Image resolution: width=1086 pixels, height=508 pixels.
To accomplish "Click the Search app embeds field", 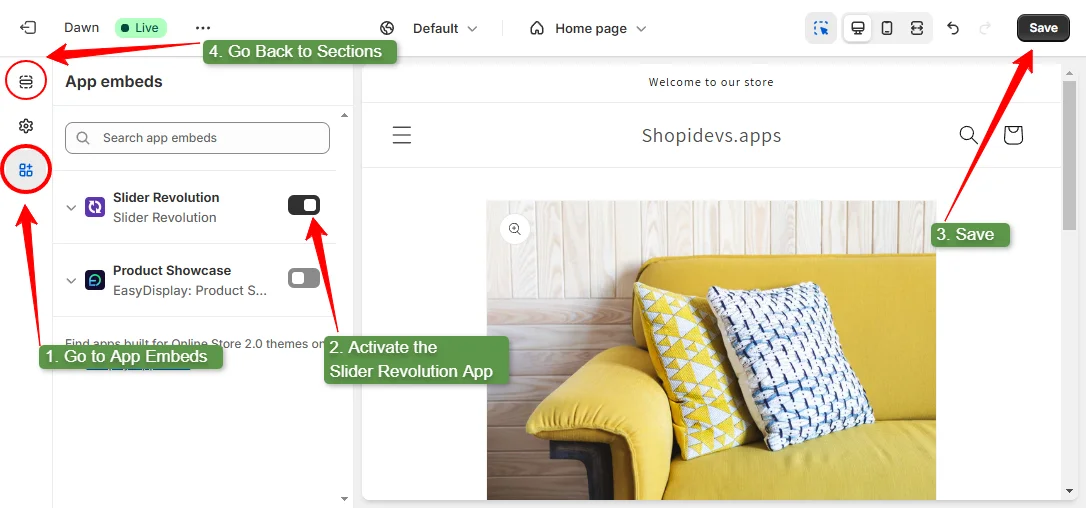I will [x=197, y=138].
